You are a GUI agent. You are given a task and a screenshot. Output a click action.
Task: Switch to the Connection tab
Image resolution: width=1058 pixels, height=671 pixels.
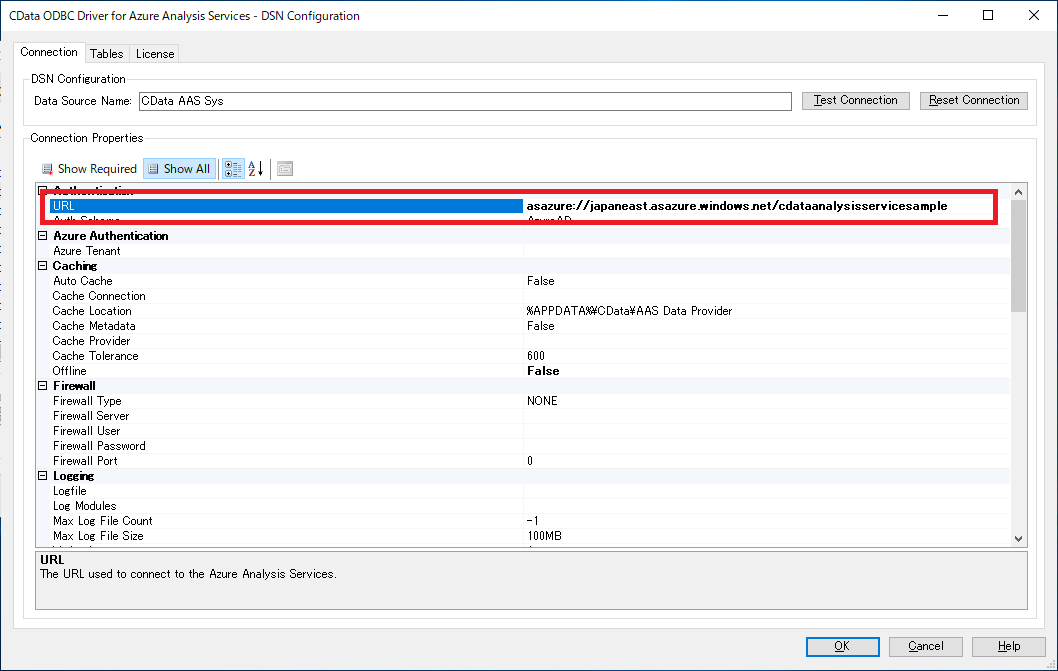(x=49, y=52)
